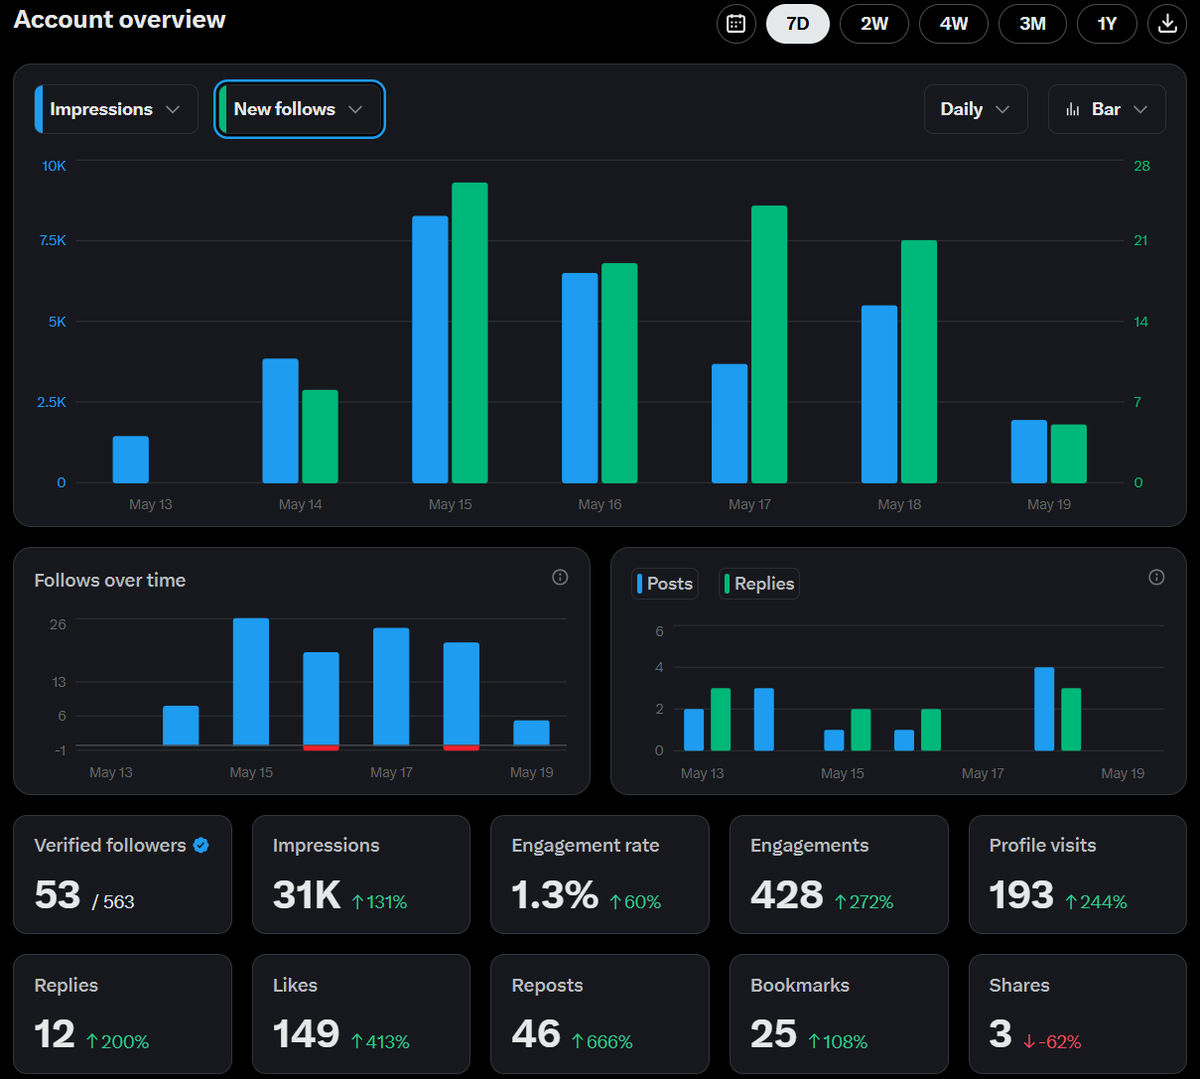Click info icon on Follows over time card
Viewport: 1200px width, 1079px height.
coord(560,577)
